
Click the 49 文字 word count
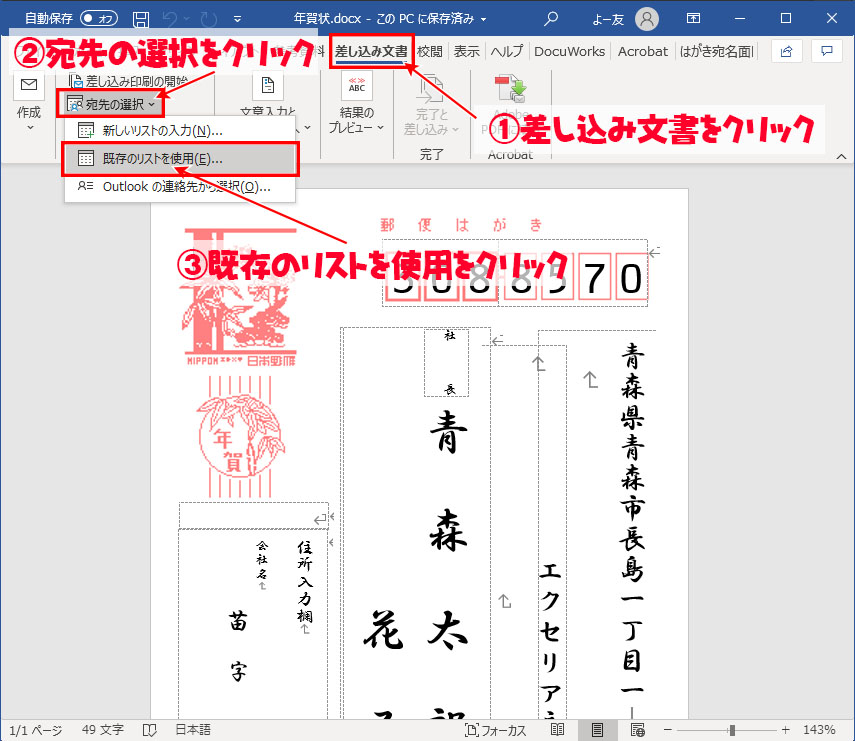pyautogui.click(x=103, y=730)
